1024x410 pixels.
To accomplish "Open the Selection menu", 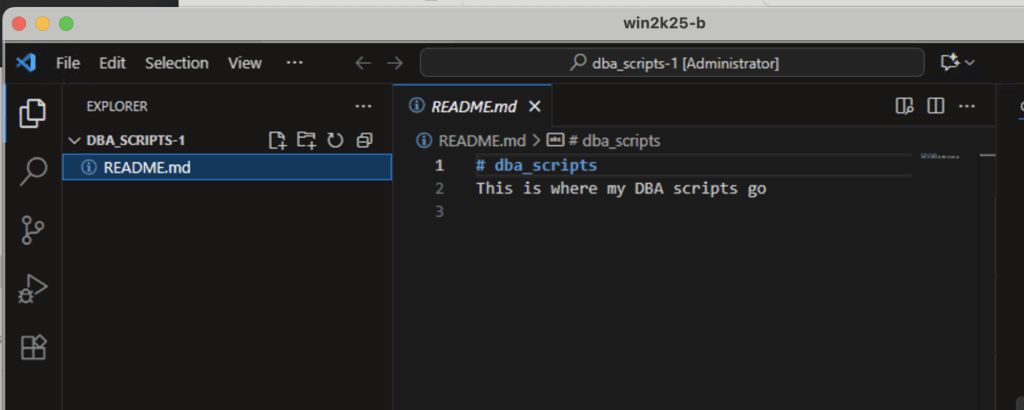I will click(x=176, y=63).
